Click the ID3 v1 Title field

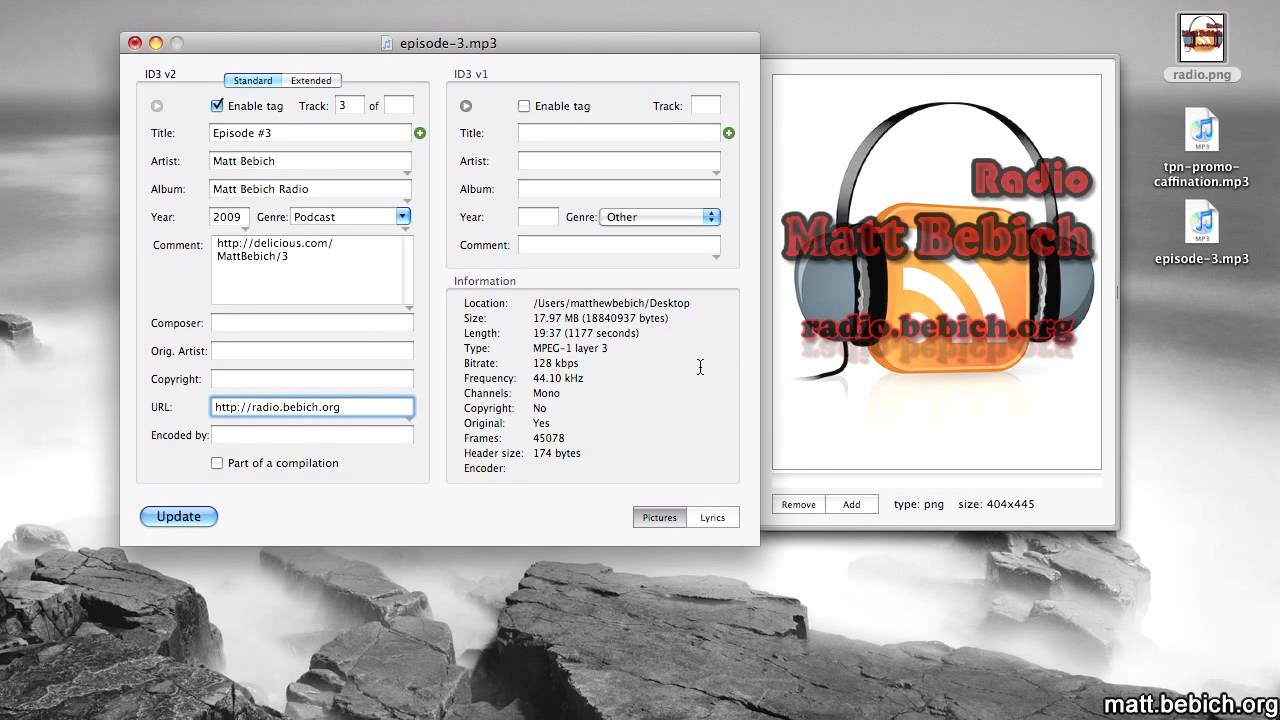point(619,133)
